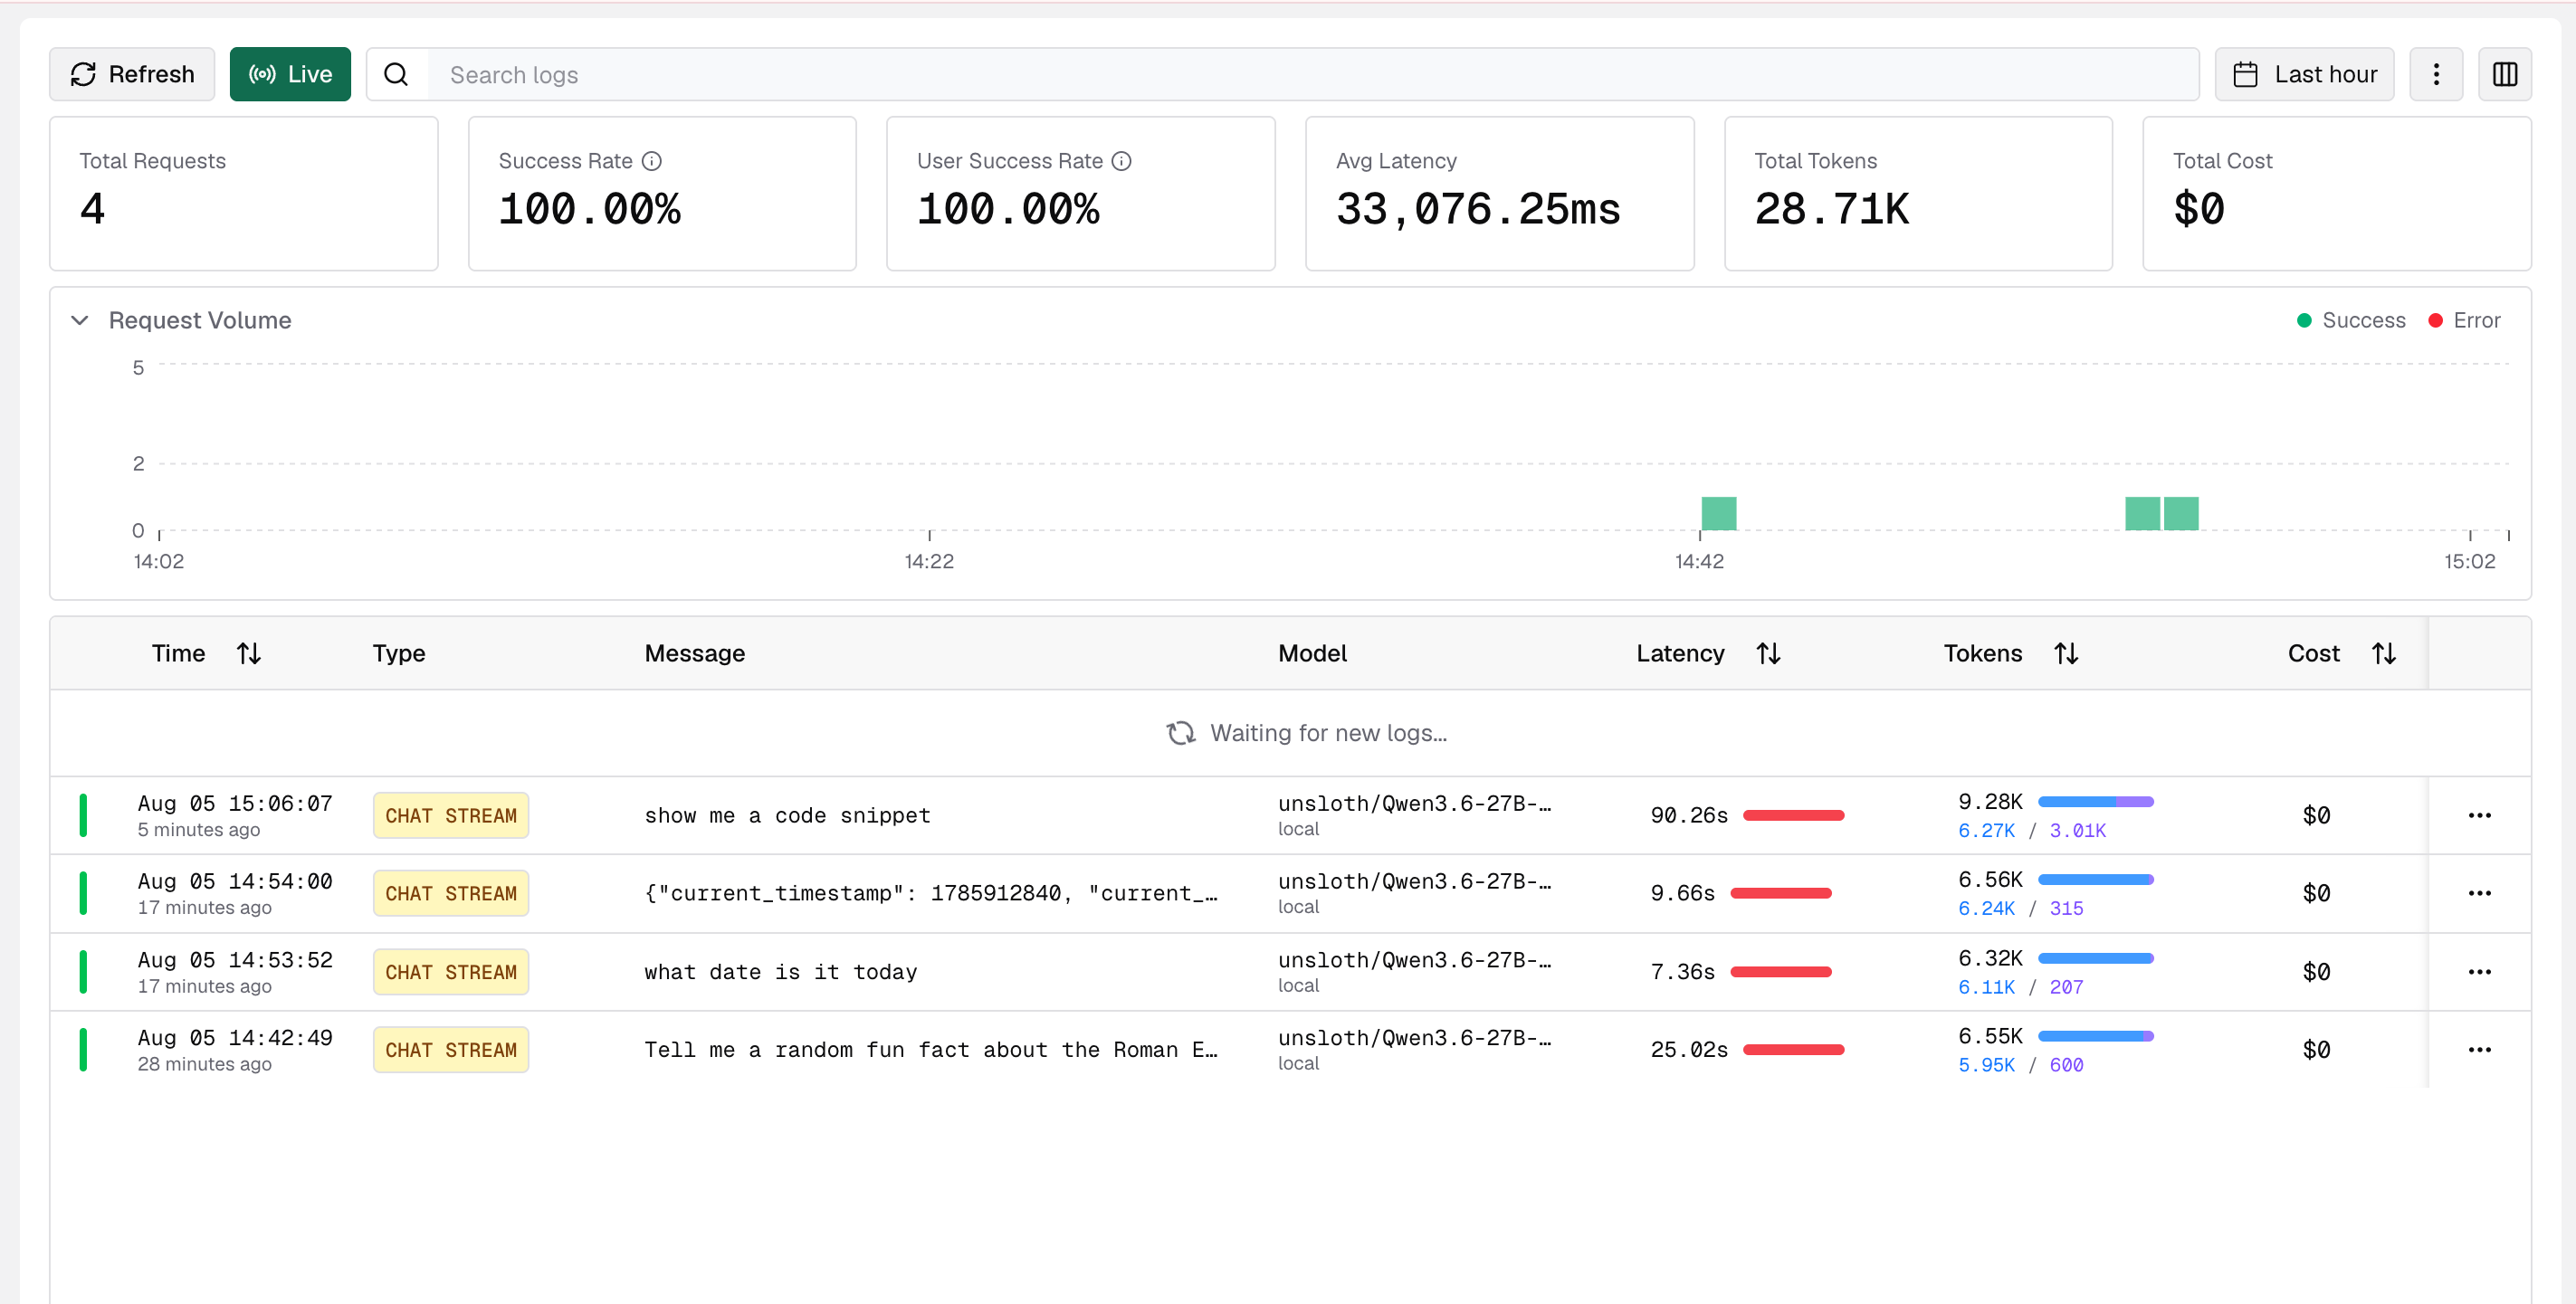
Task: Sort logs by Time column
Action: coord(249,653)
